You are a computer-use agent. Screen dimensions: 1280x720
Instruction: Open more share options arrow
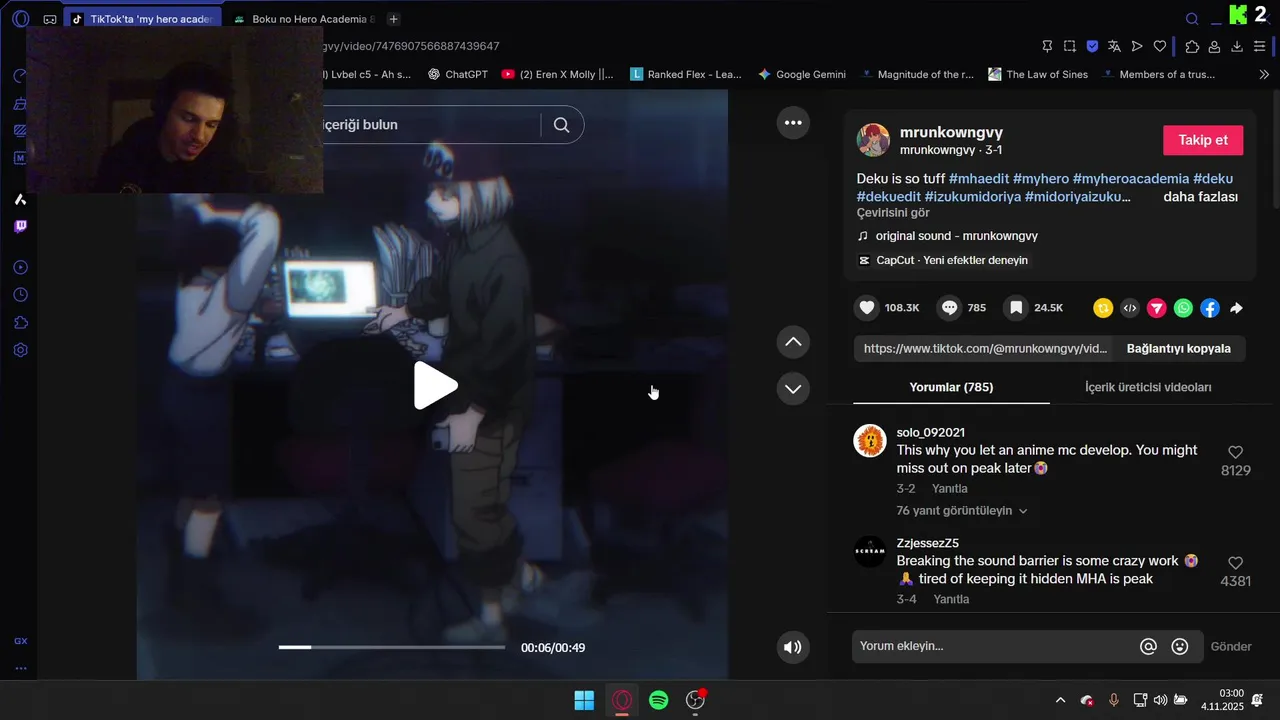pos(1236,308)
